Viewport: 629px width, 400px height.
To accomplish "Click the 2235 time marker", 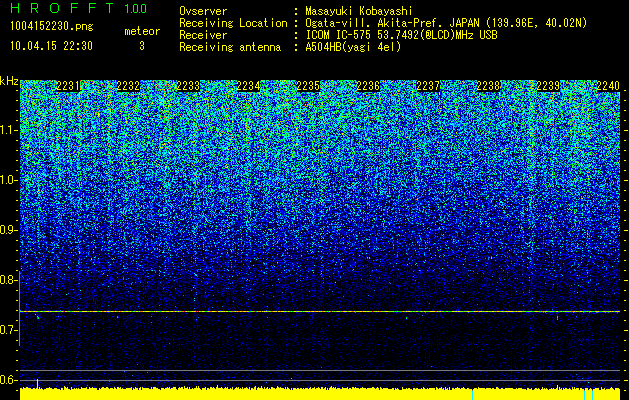I will click(x=308, y=86).
